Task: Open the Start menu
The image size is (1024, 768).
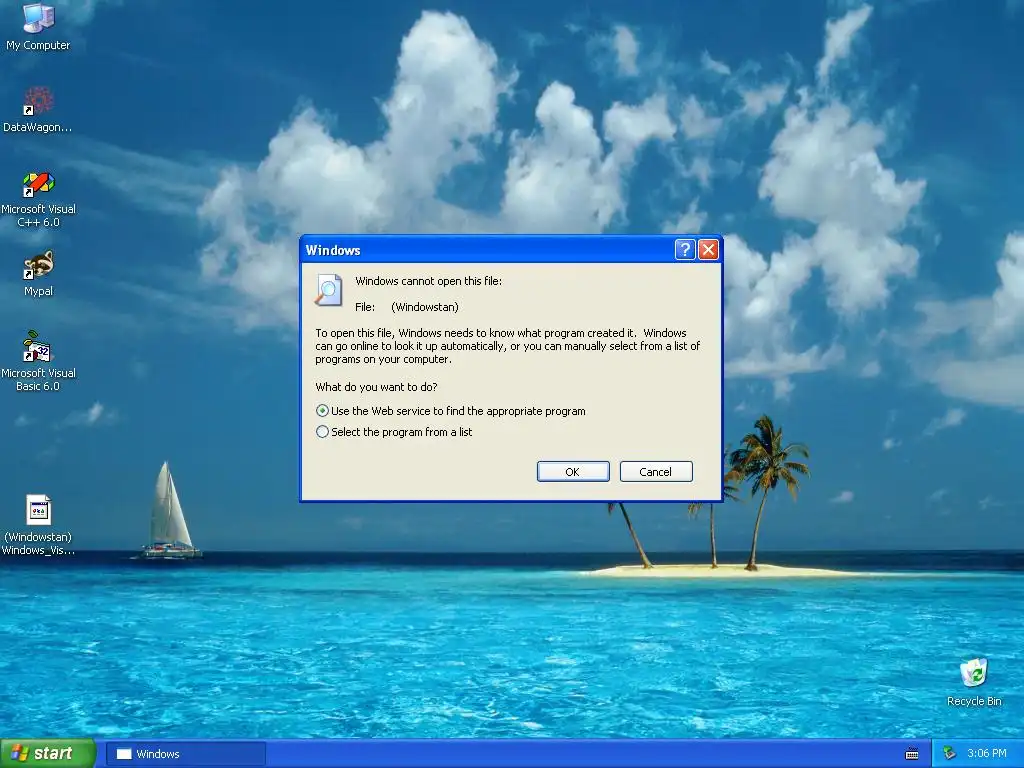Action: click(x=48, y=754)
